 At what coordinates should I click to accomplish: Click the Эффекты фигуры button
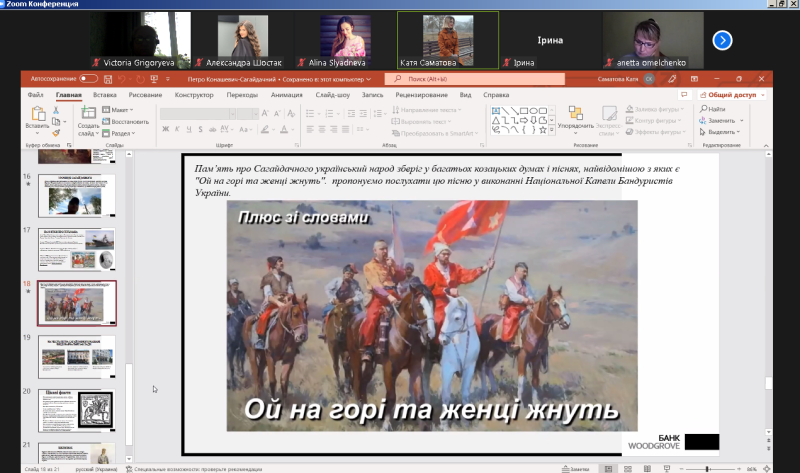click(656, 132)
